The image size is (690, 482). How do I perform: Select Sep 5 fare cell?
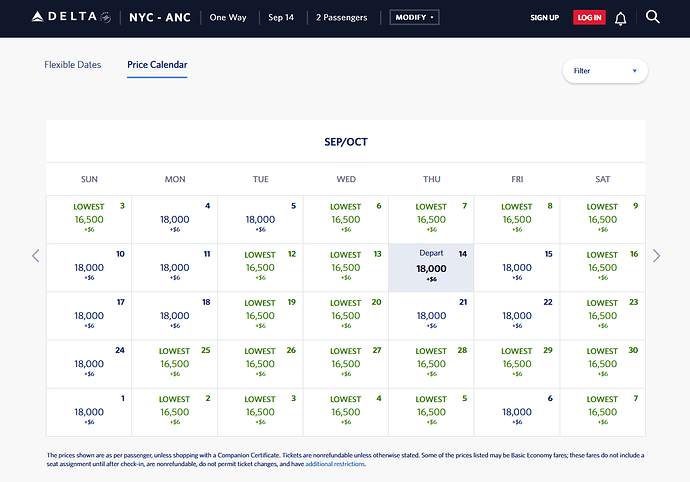[x=260, y=219]
